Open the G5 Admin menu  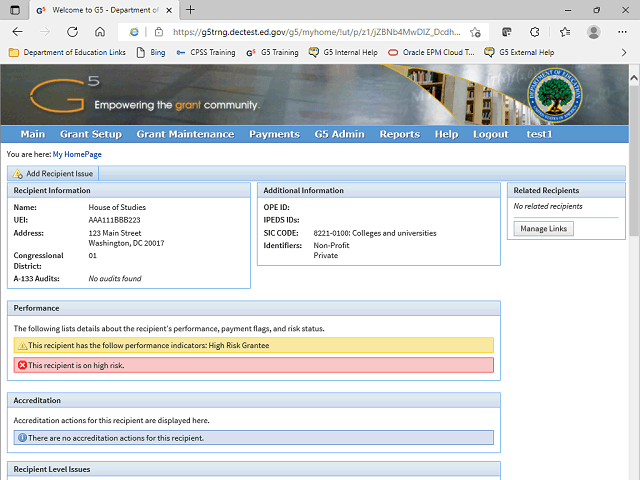pyautogui.click(x=339, y=134)
